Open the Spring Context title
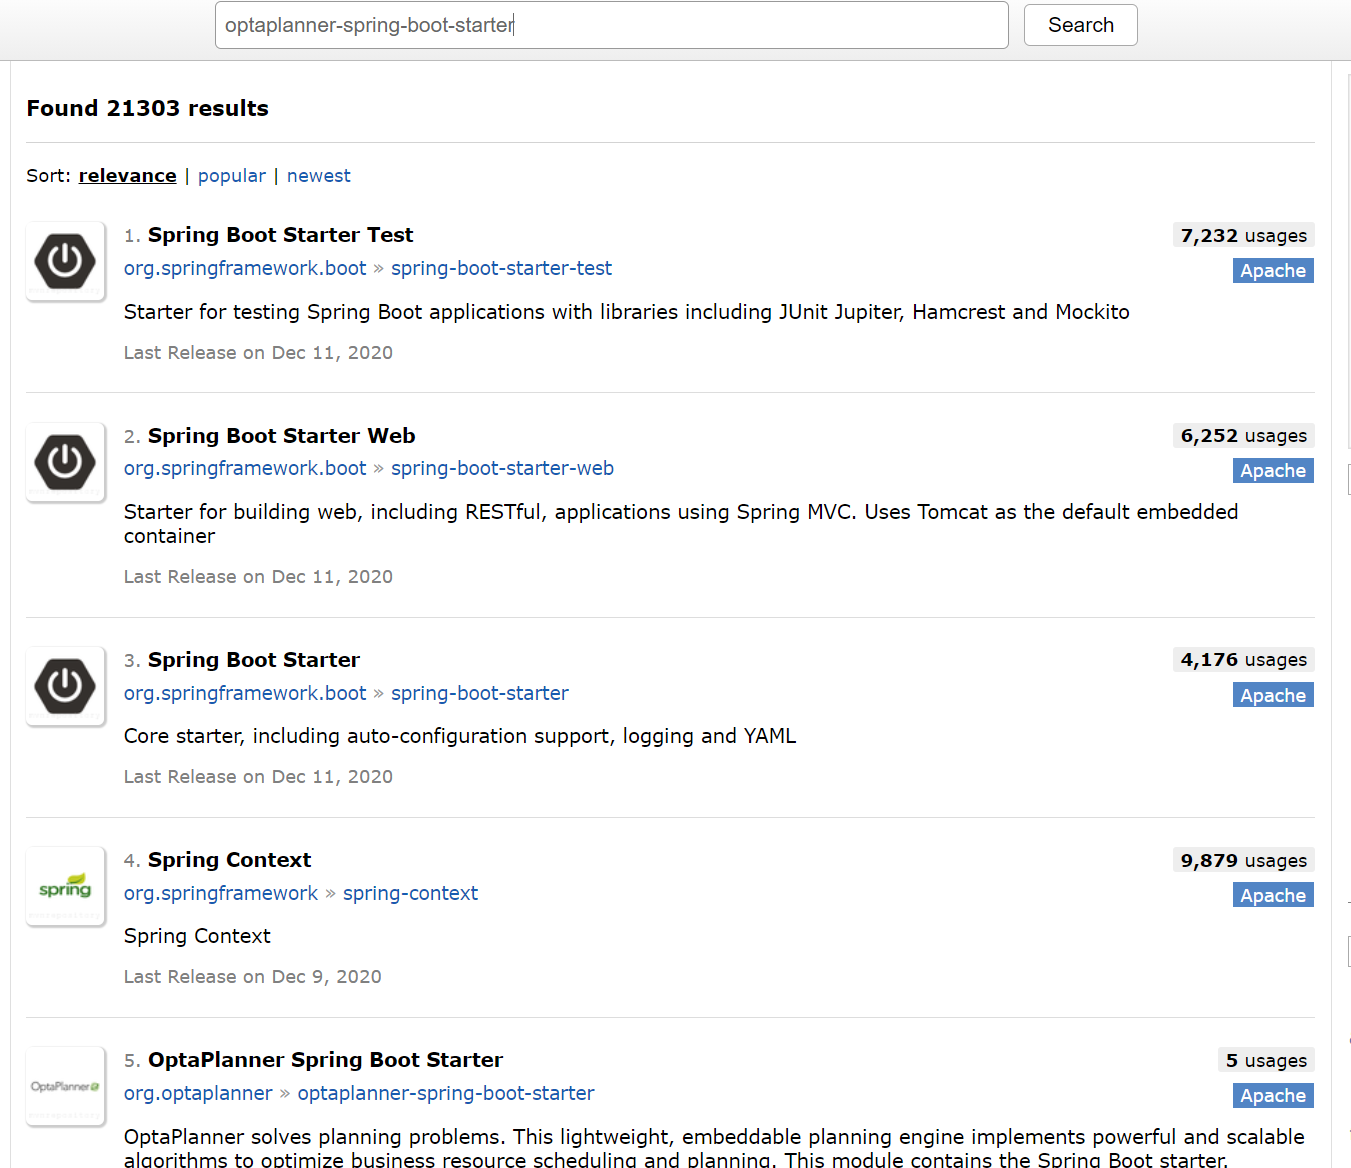 (229, 860)
